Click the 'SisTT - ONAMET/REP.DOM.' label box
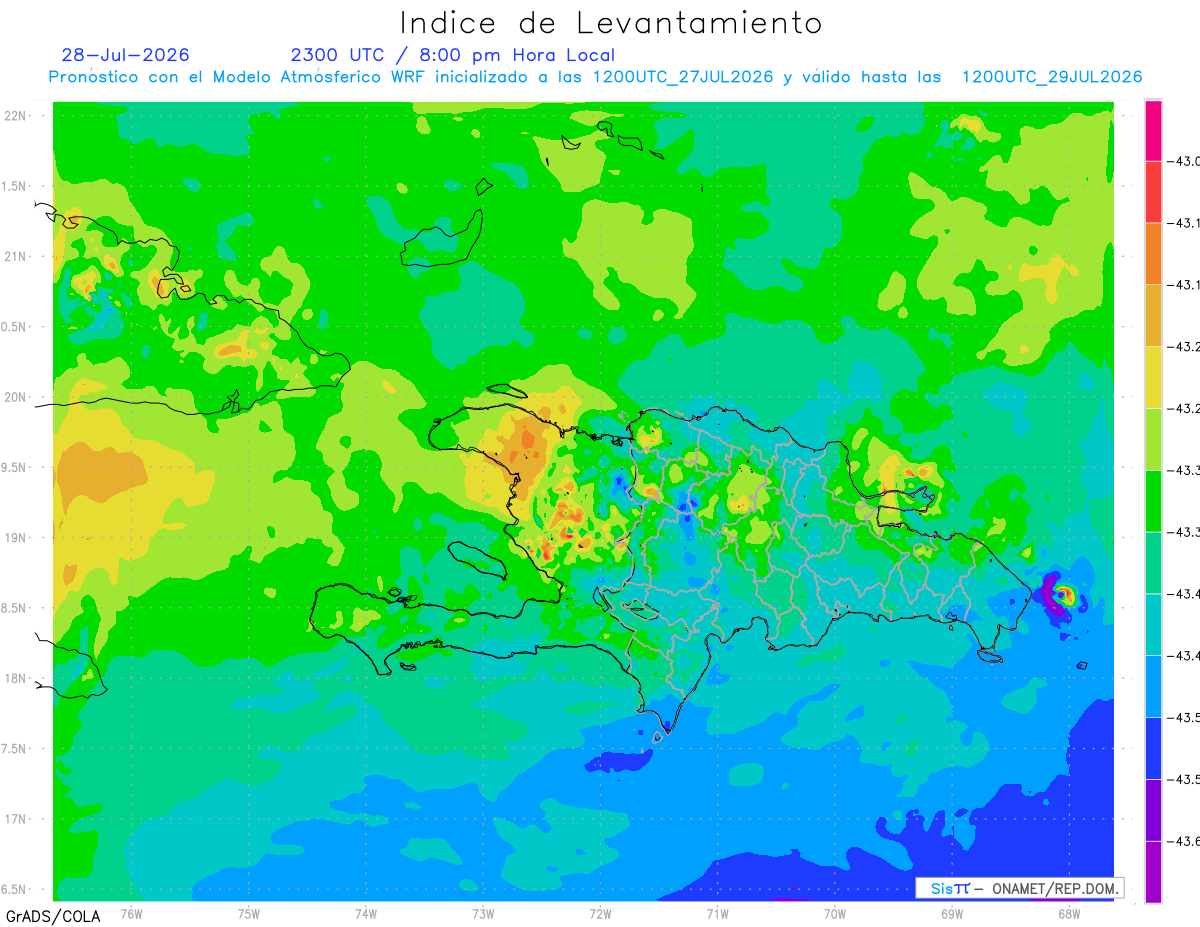The height and width of the screenshot is (927, 1200). click(x=1020, y=888)
